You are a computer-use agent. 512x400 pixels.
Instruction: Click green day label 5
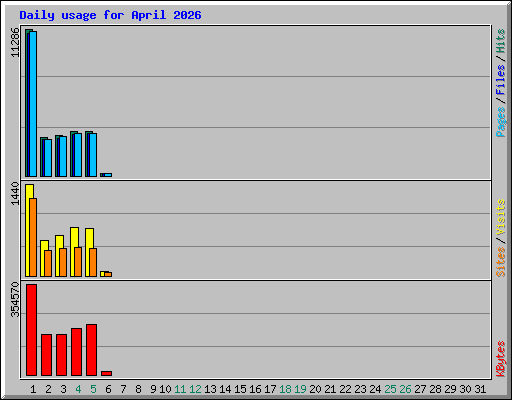93,389
